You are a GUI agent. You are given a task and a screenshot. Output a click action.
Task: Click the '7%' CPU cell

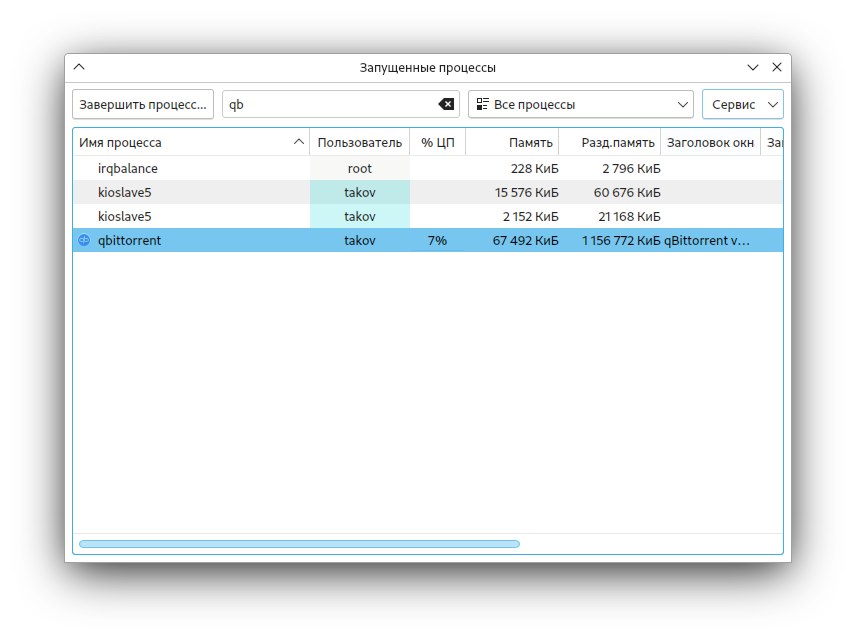click(x=437, y=240)
